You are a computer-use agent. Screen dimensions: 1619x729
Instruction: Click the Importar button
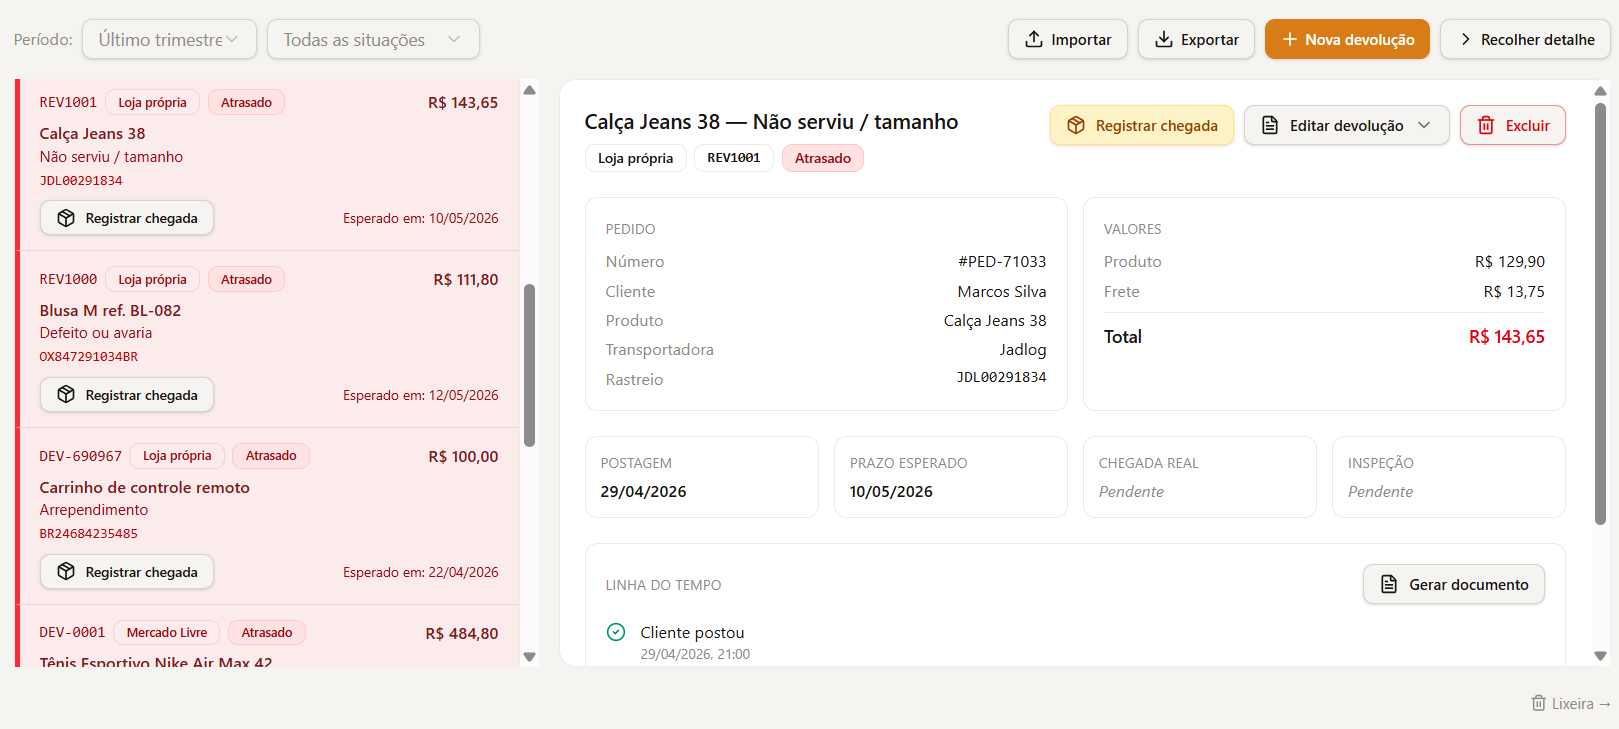click(x=1068, y=39)
